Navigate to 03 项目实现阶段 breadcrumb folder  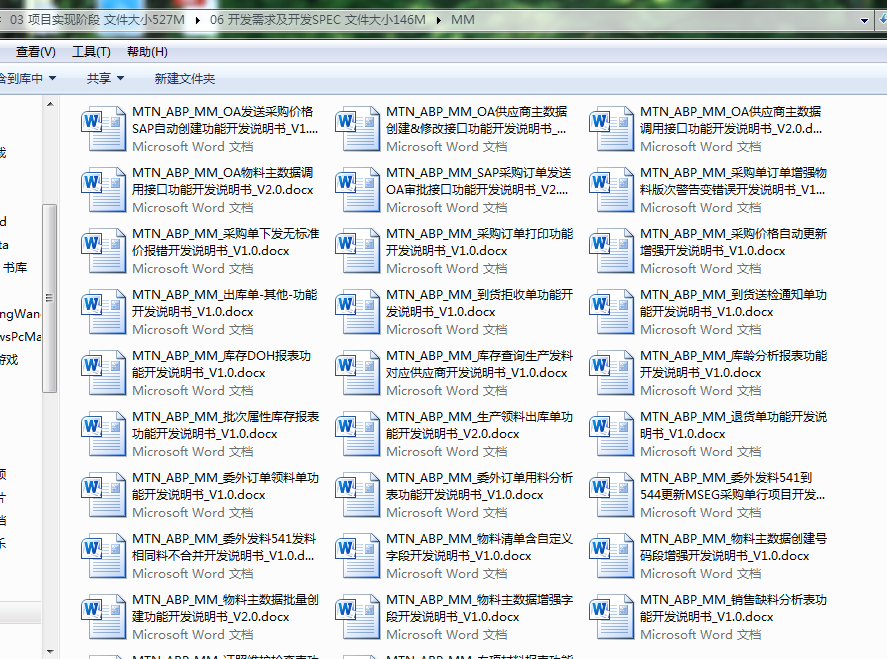click(x=97, y=20)
